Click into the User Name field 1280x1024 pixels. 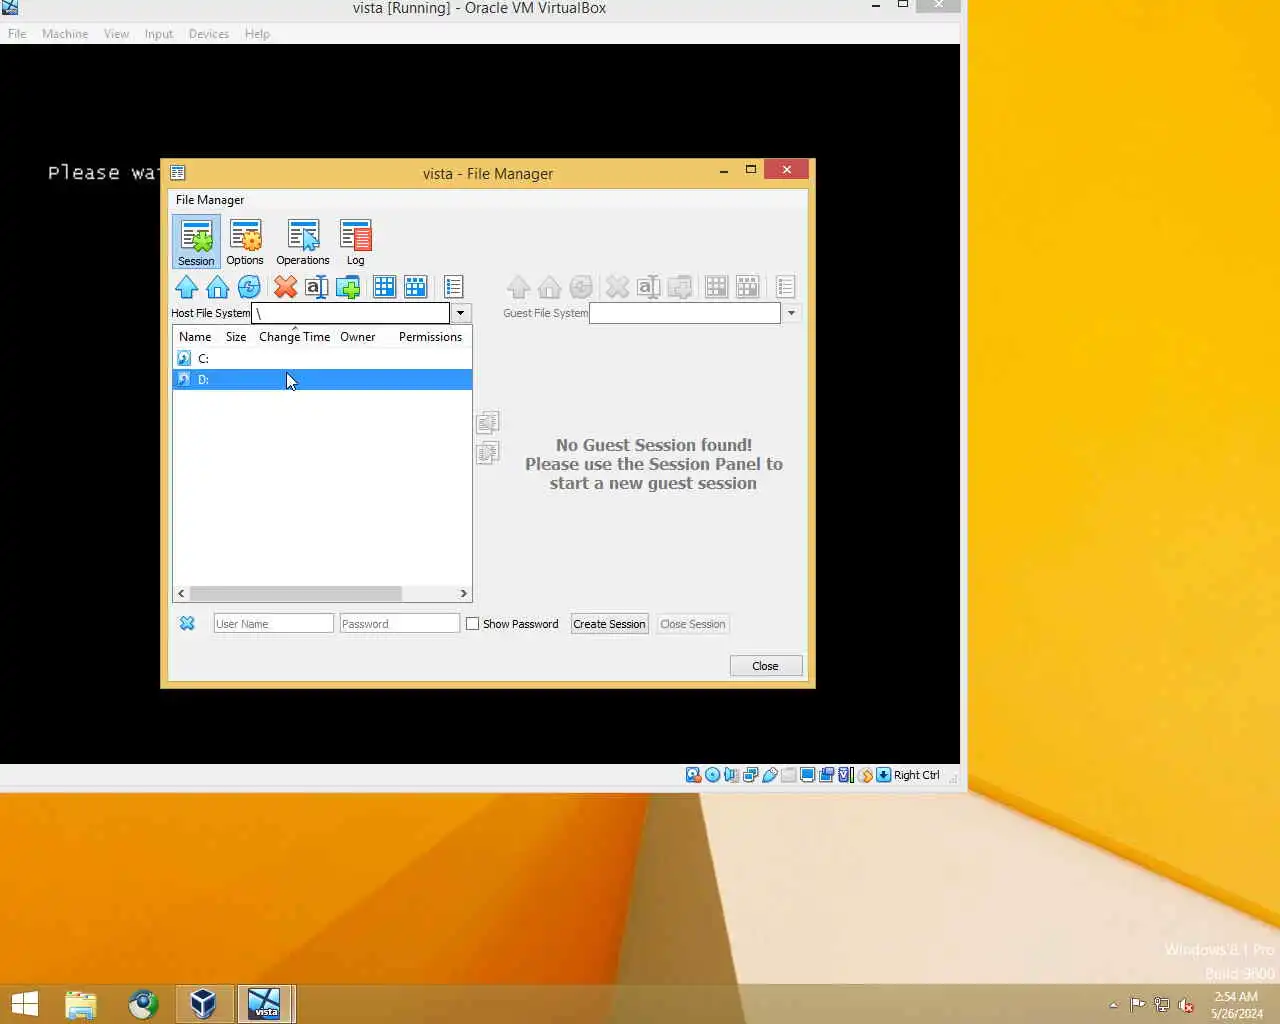tap(273, 624)
